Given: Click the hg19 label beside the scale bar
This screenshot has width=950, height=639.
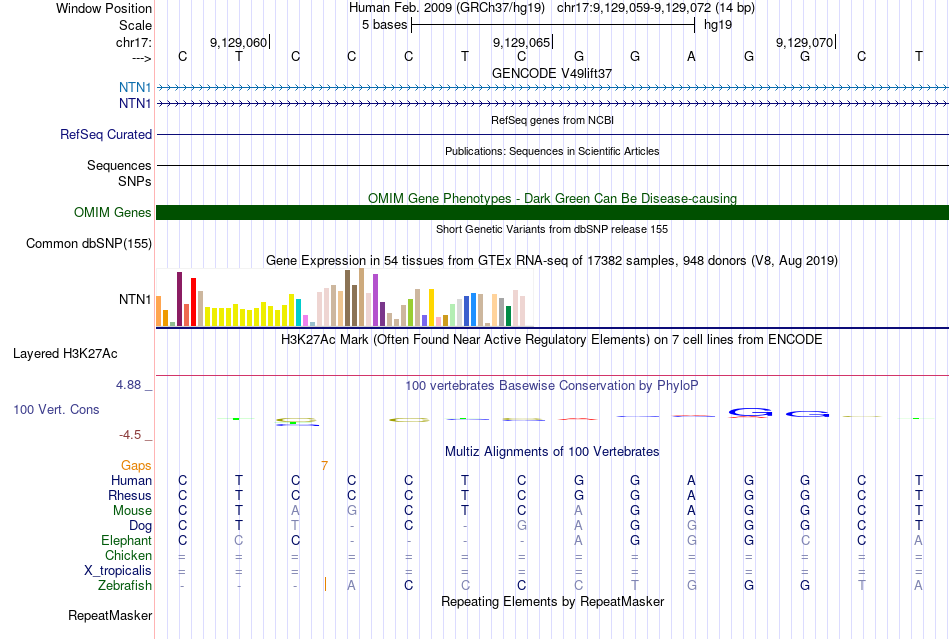Looking at the screenshot, I should pyautogui.click(x=718, y=25).
